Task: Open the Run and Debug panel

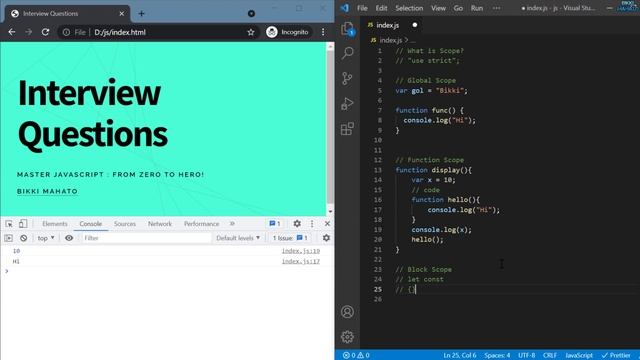Action: [347, 104]
